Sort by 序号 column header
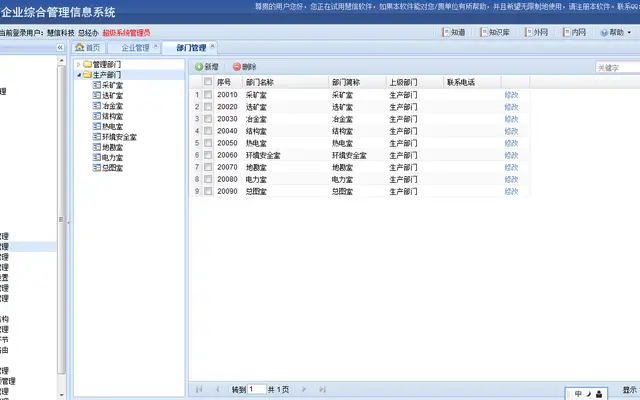The height and width of the screenshot is (400, 640). point(228,82)
